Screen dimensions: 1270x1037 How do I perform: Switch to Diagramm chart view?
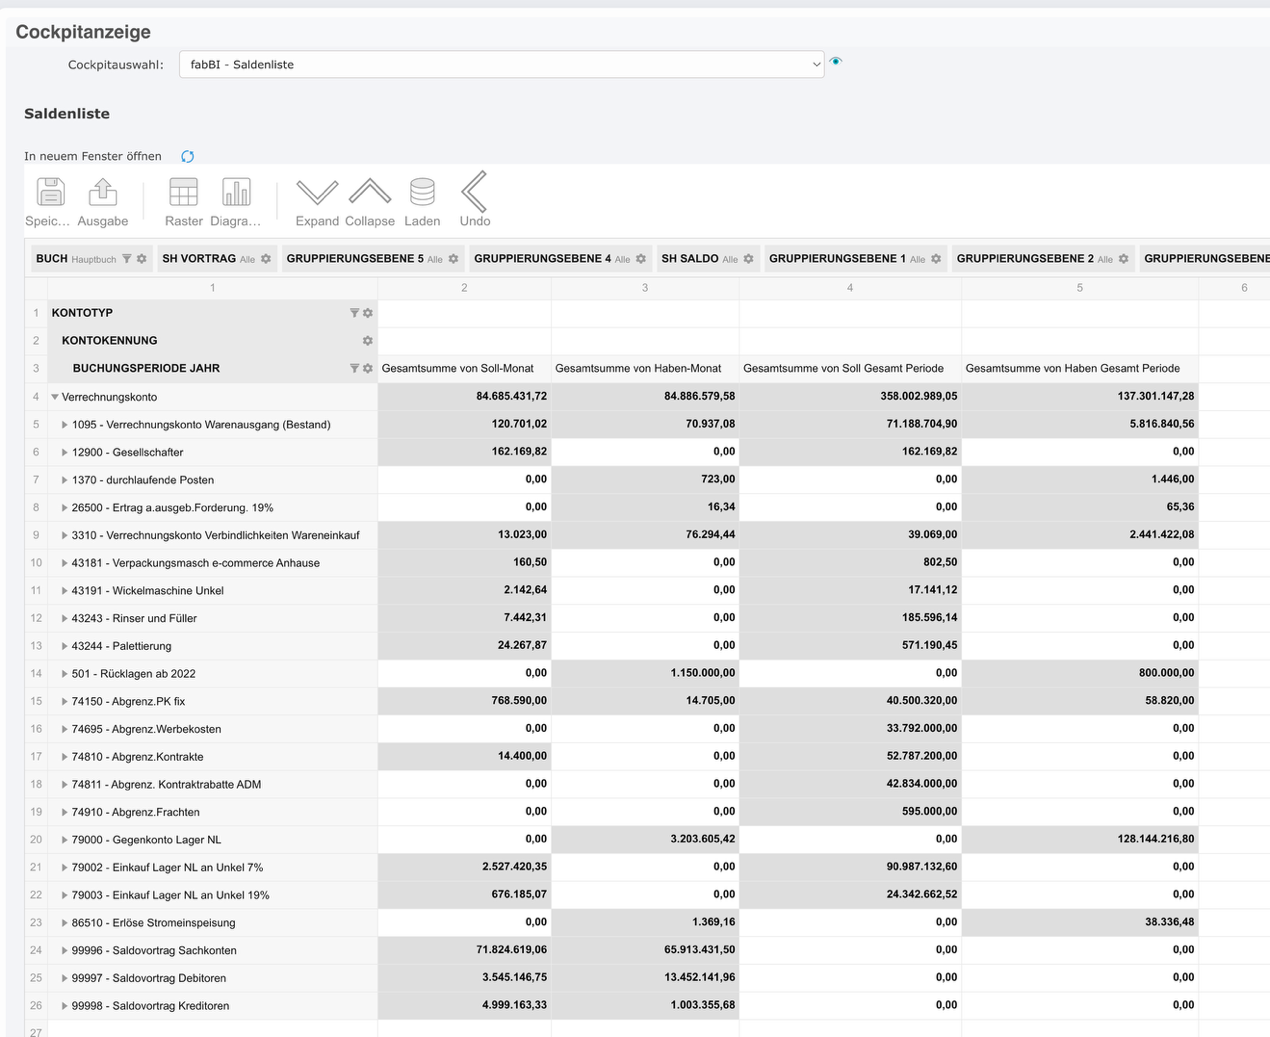click(235, 192)
